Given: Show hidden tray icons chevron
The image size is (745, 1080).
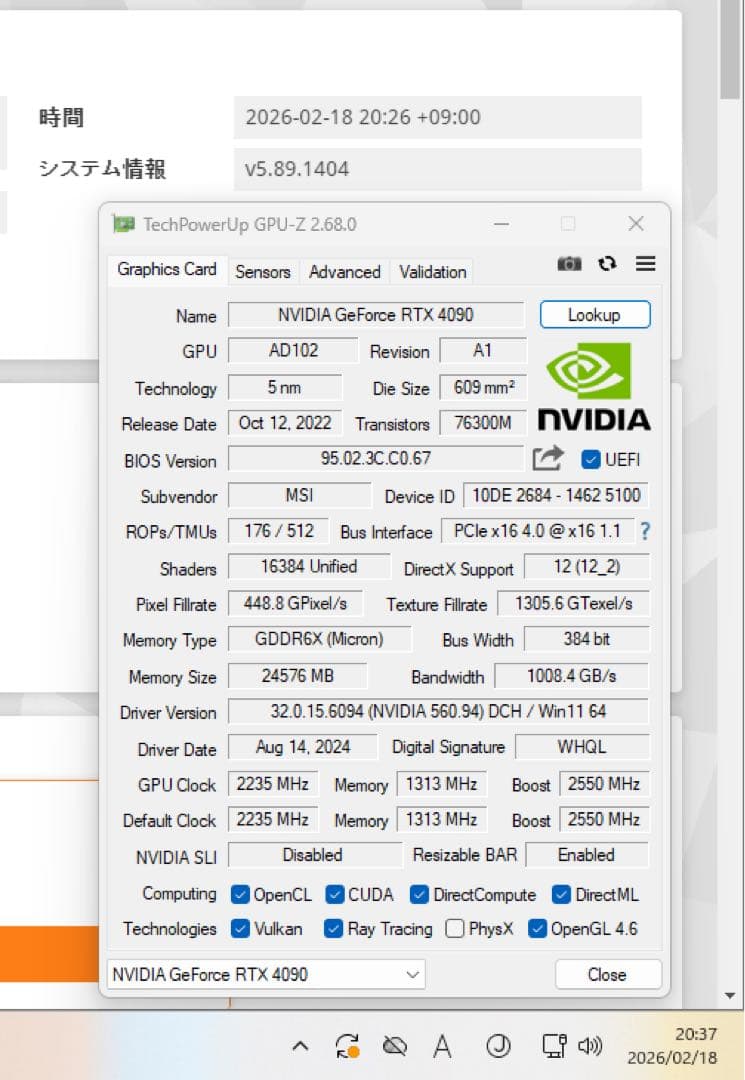Looking at the screenshot, I should pos(300,1047).
